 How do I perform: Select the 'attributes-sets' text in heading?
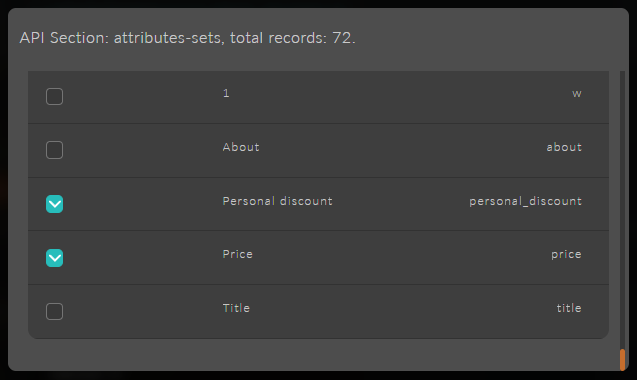click(169, 38)
